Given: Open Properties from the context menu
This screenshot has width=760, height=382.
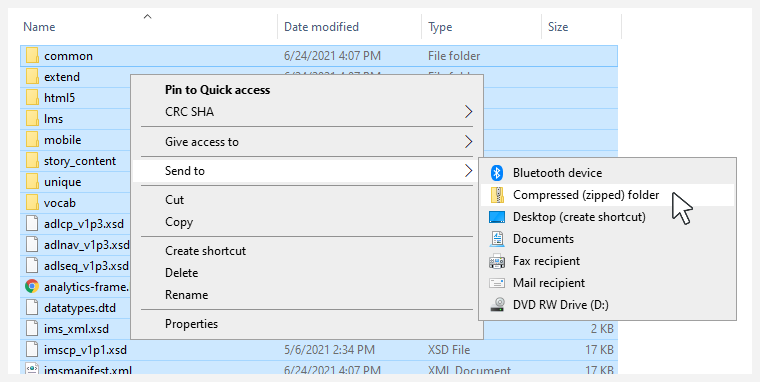Looking at the screenshot, I should (307, 323).
